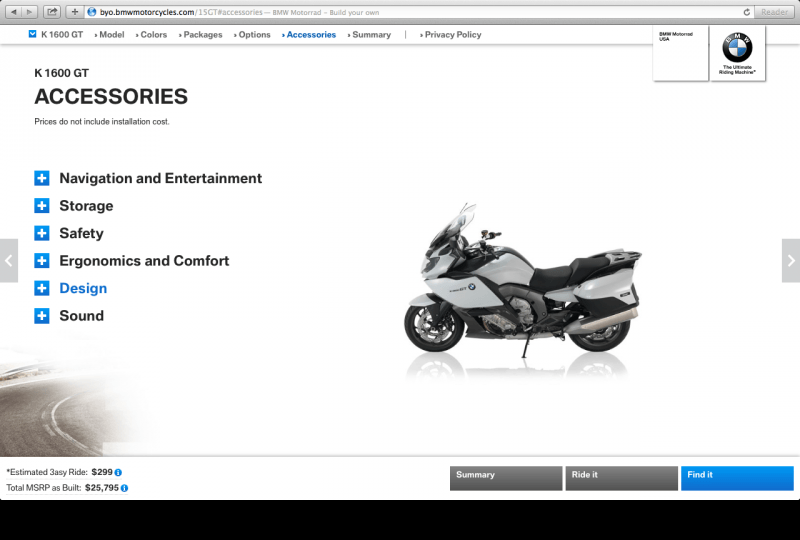
Task: Show info for Estimated 3asy Ride price
Action: (118, 473)
